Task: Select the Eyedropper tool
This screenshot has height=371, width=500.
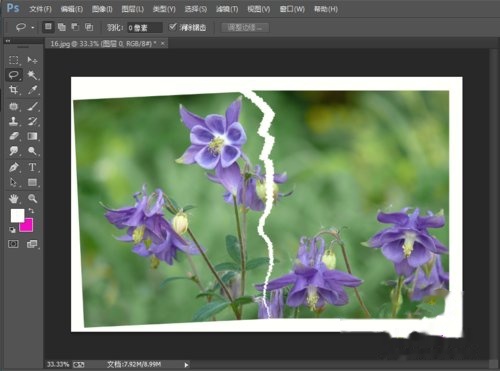Action: 32,90
